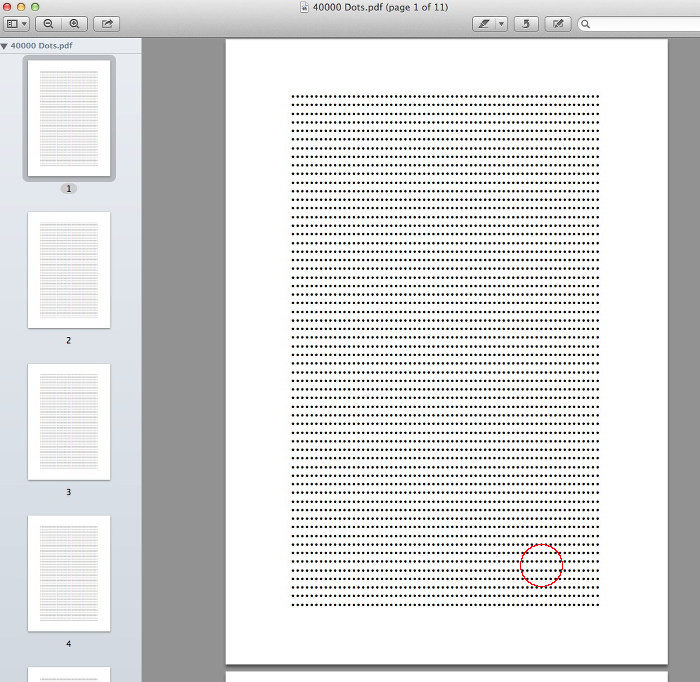
Task: Select the highlight pen tool
Action: pyautogui.click(x=485, y=24)
